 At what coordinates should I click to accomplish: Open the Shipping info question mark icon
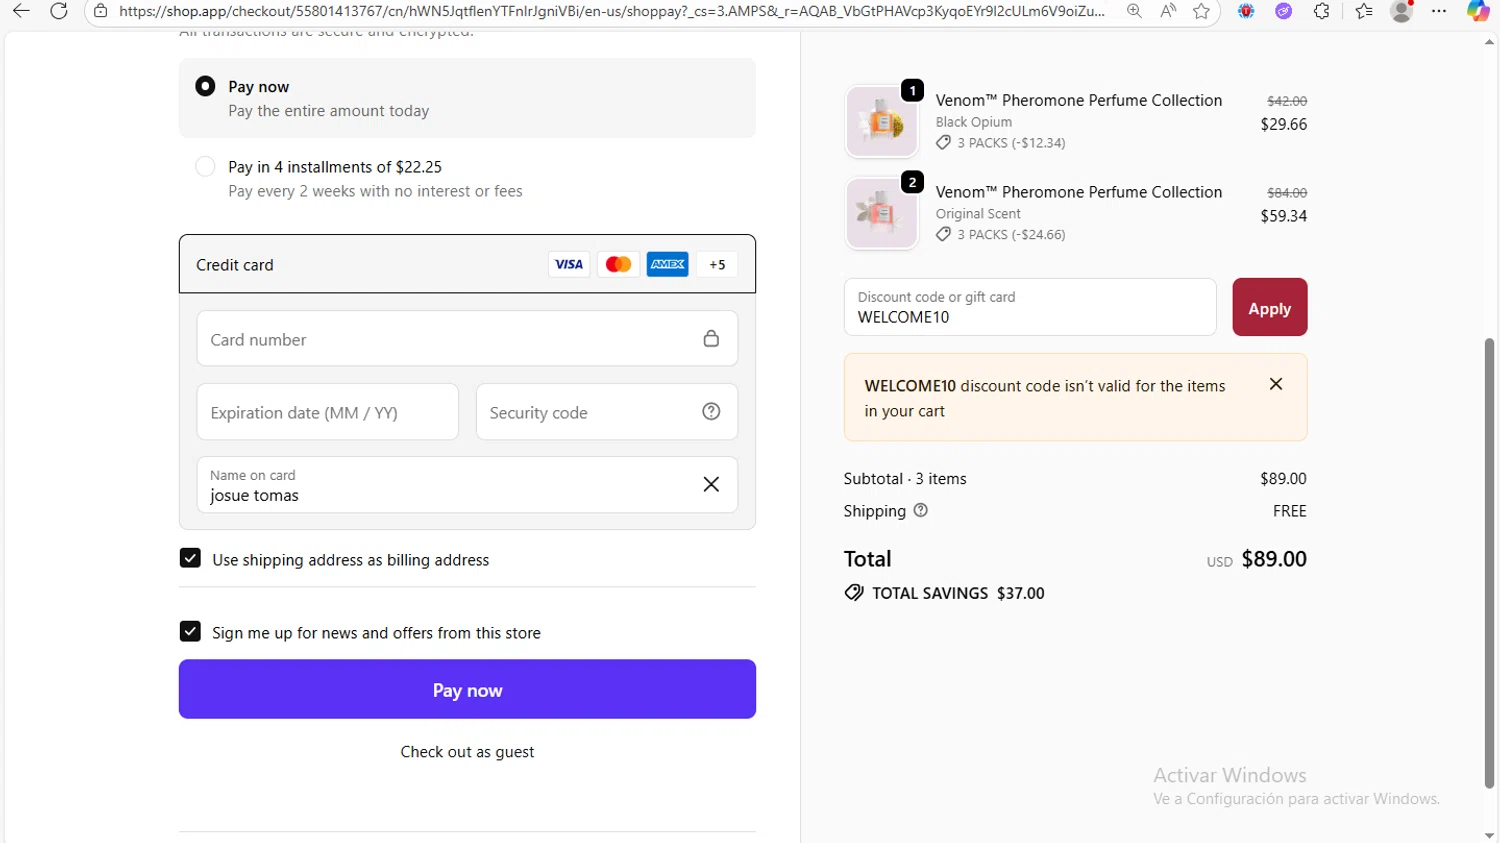(x=921, y=510)
